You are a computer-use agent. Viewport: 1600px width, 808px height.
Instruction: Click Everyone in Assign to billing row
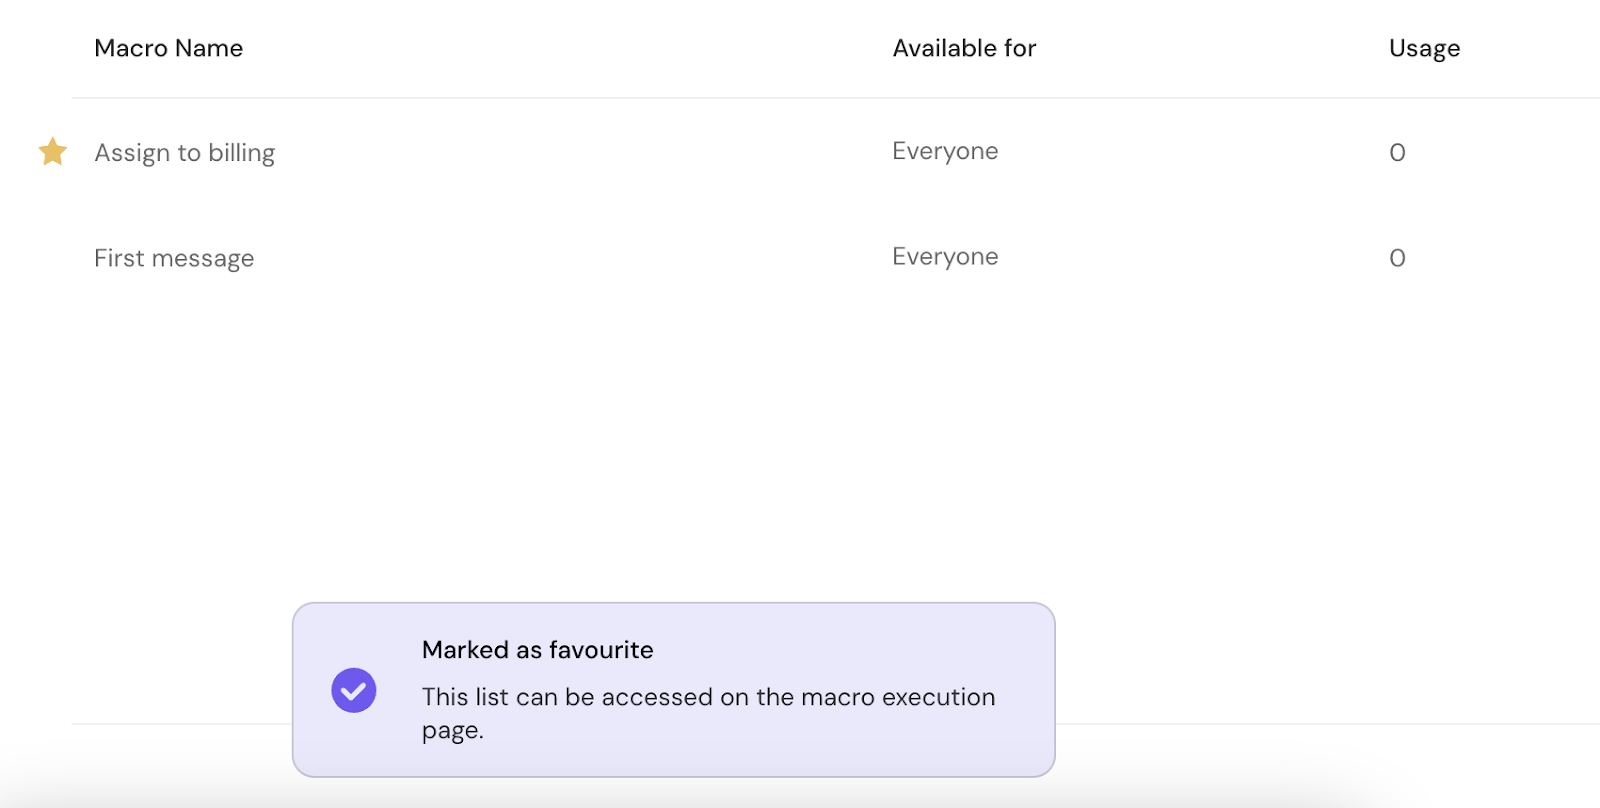(x=944, y=151)
